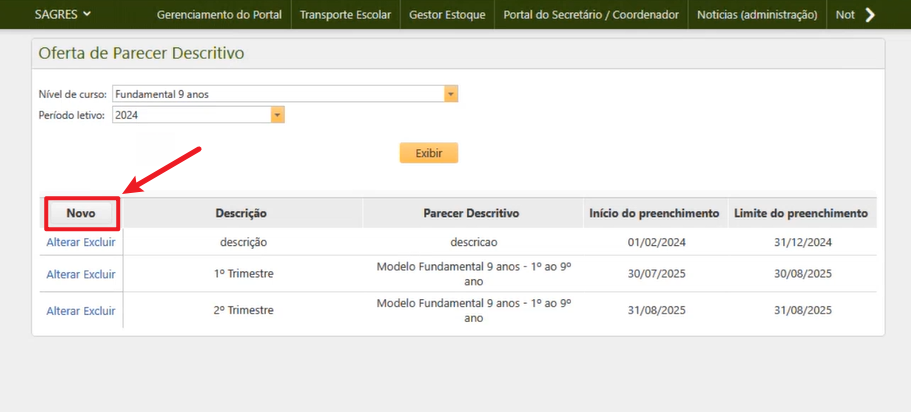
Task: Expand the Nível de curso dropdown arrow
Action: (451, 94)
